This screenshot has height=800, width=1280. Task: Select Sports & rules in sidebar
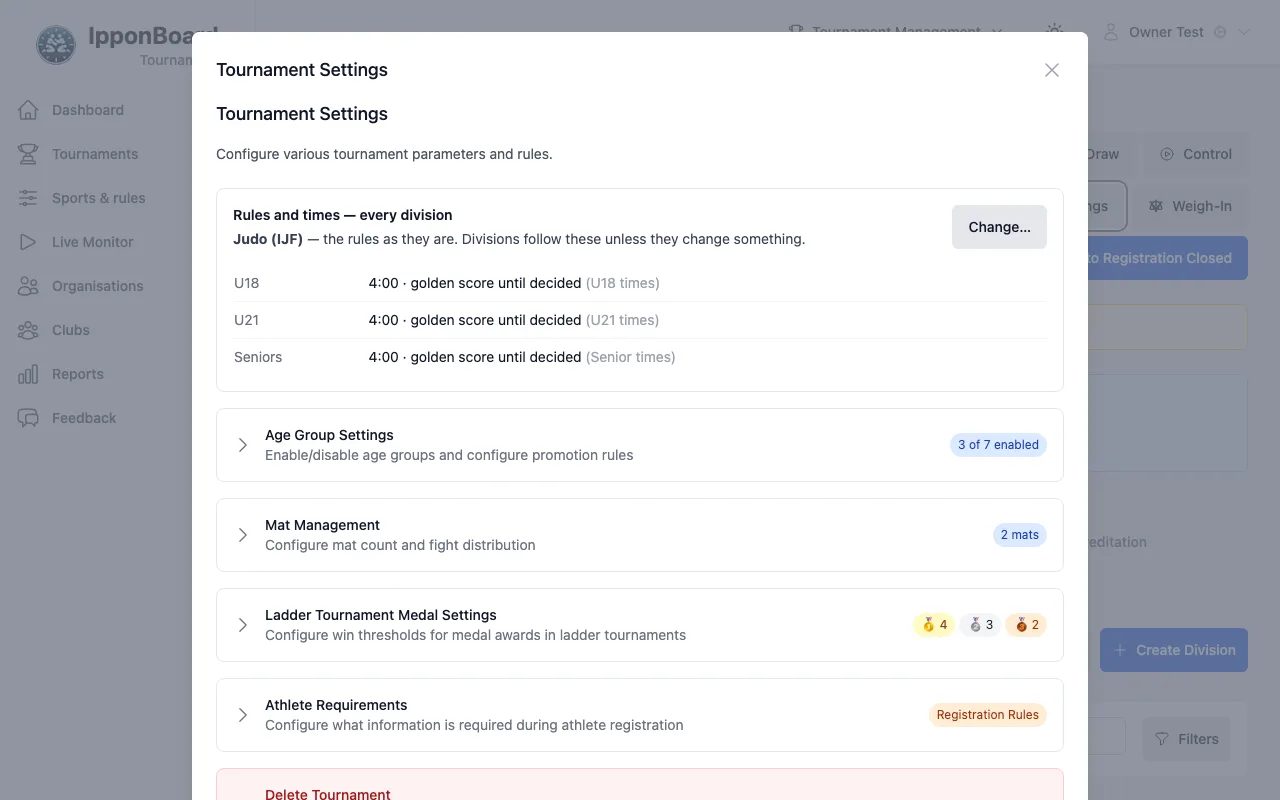coord(98,198)
